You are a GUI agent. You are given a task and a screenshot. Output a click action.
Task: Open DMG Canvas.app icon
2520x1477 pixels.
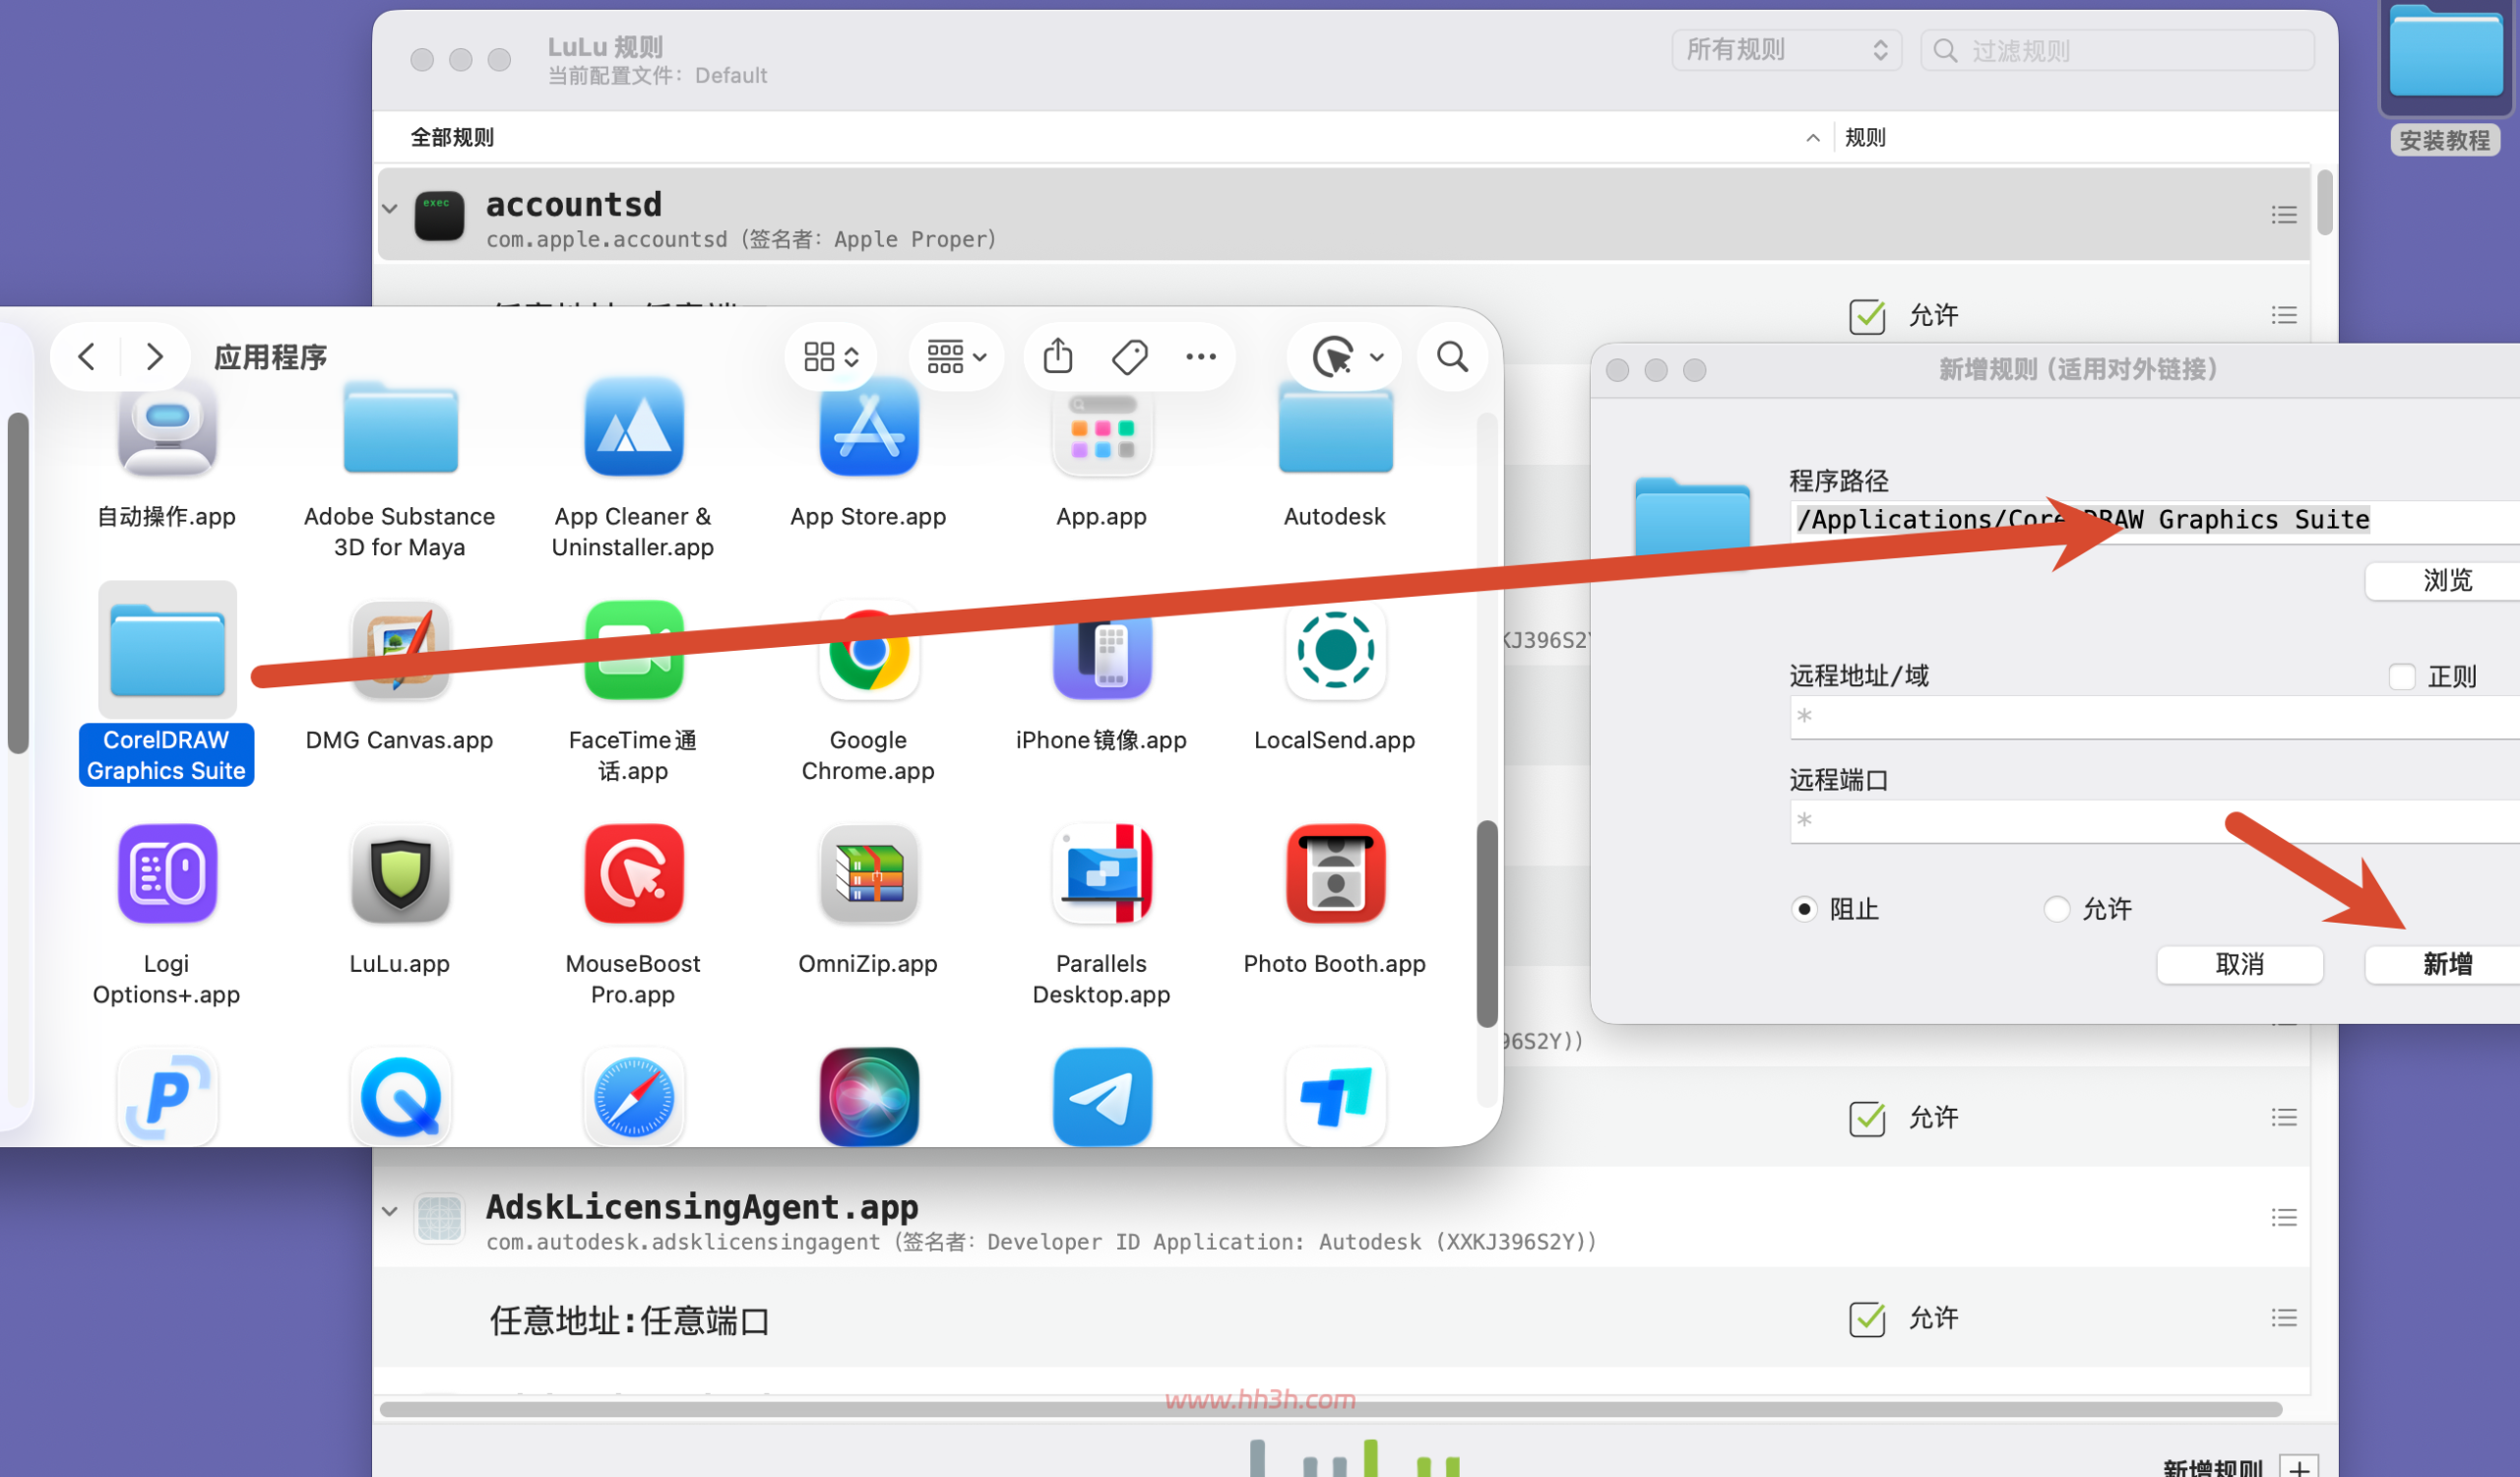[400, 650]
